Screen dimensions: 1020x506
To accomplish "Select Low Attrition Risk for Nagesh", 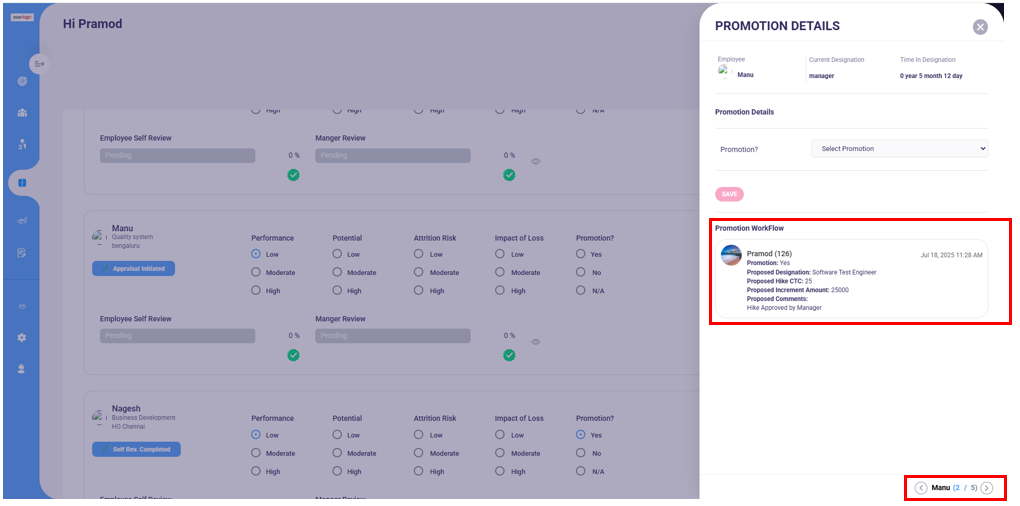I will pos(418,434).
